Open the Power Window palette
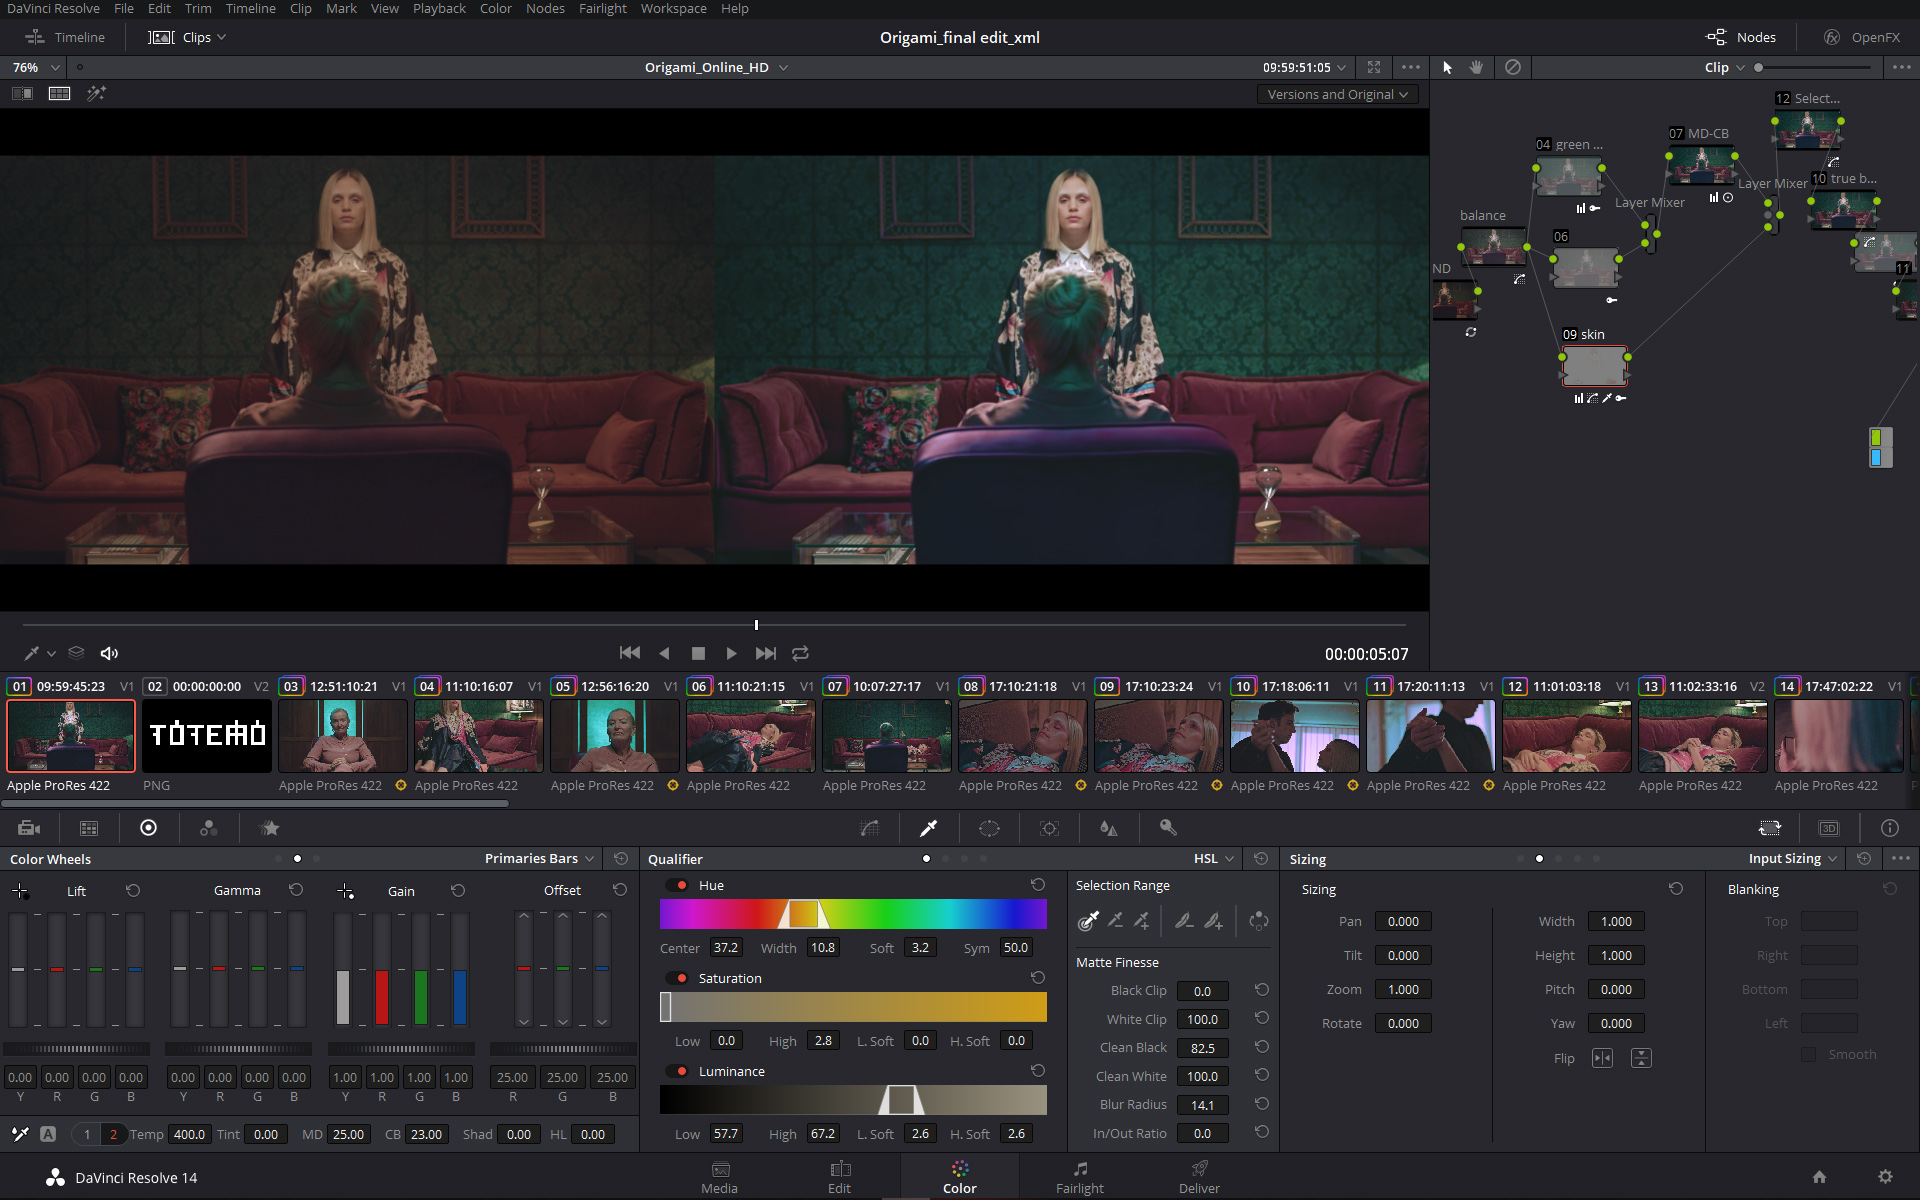The height and width of the screenshot is (1200, 1920). (989, 828)
